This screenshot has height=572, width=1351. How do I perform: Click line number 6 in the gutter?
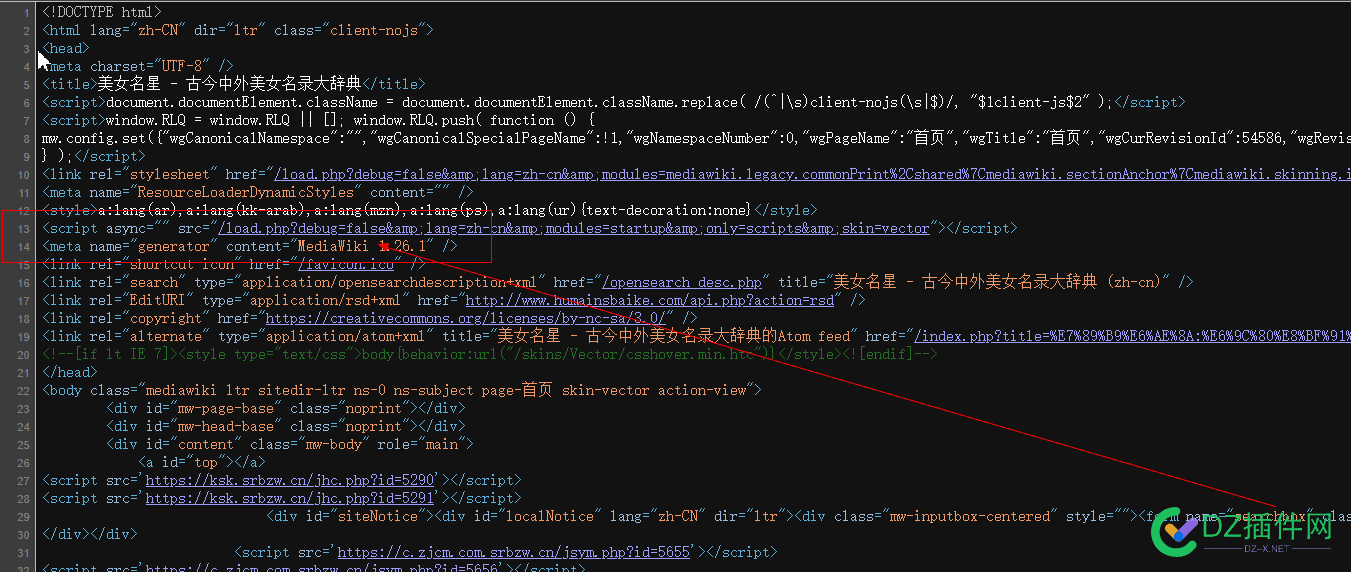[25, 102]
